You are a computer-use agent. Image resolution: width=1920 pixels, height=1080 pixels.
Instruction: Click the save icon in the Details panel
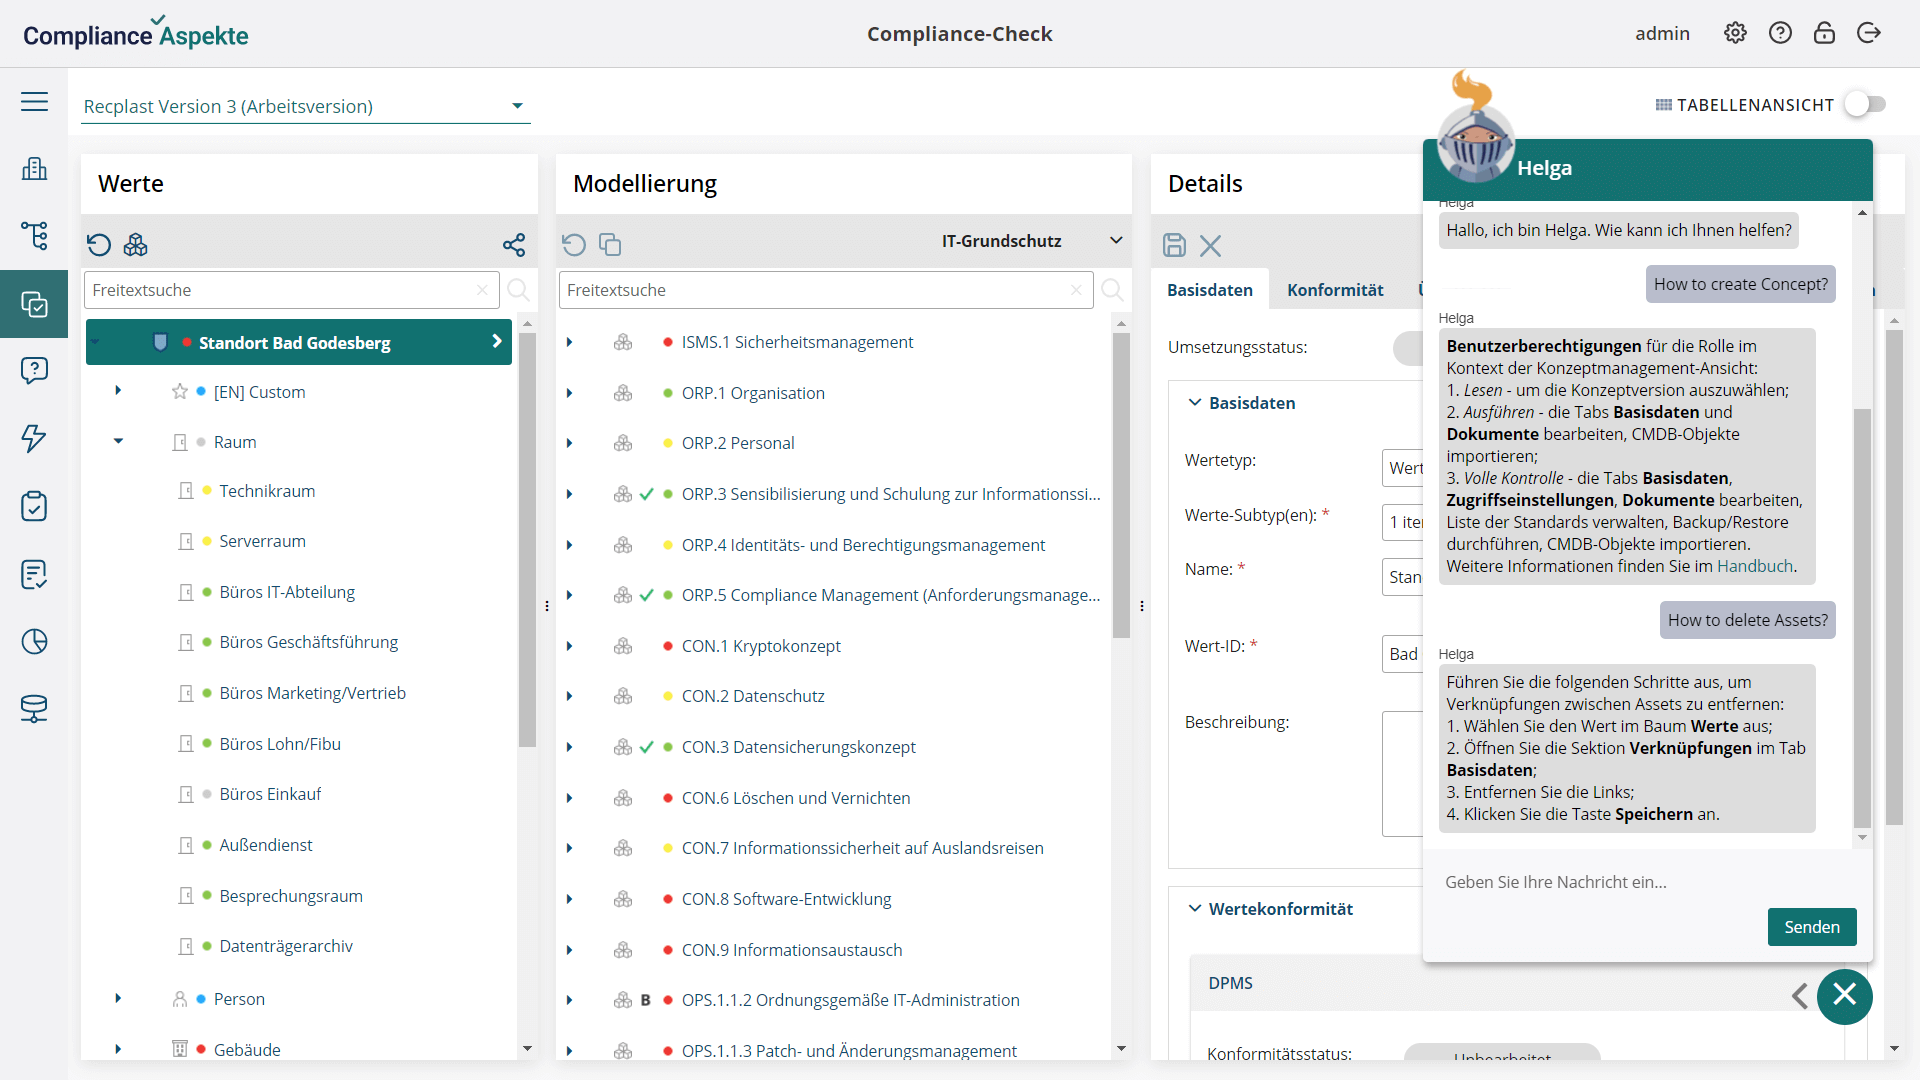pos(1173,245)
